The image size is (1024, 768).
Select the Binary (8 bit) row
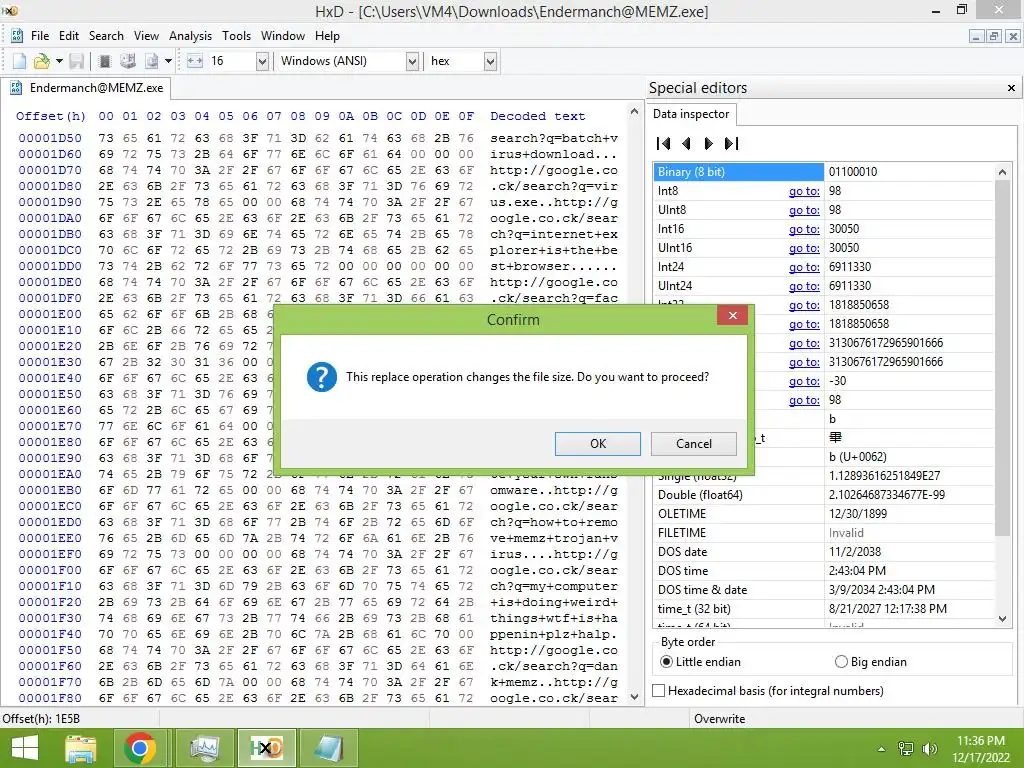824,172
